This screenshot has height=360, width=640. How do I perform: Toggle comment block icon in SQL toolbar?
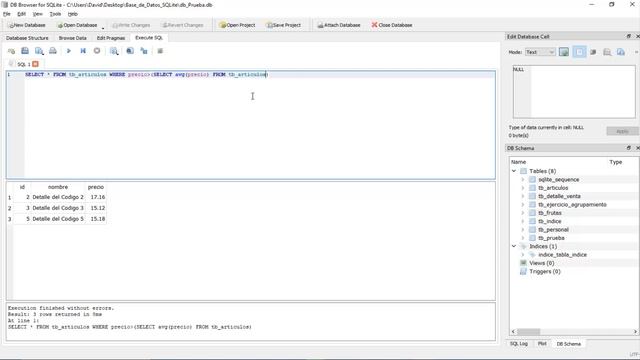click(160, 51)
